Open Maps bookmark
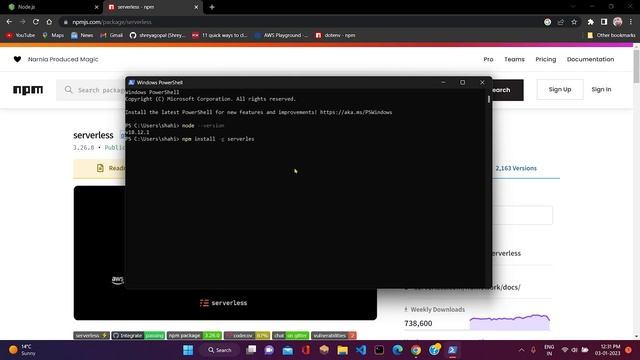Image resolution: width=640 pixels, height=360 pixels. [53, 36]
